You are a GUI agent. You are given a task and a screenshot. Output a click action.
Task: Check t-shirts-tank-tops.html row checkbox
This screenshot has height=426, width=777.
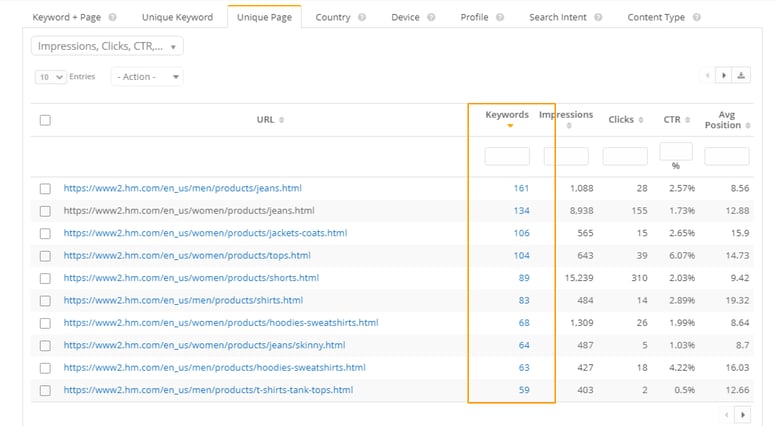[45, 390]
